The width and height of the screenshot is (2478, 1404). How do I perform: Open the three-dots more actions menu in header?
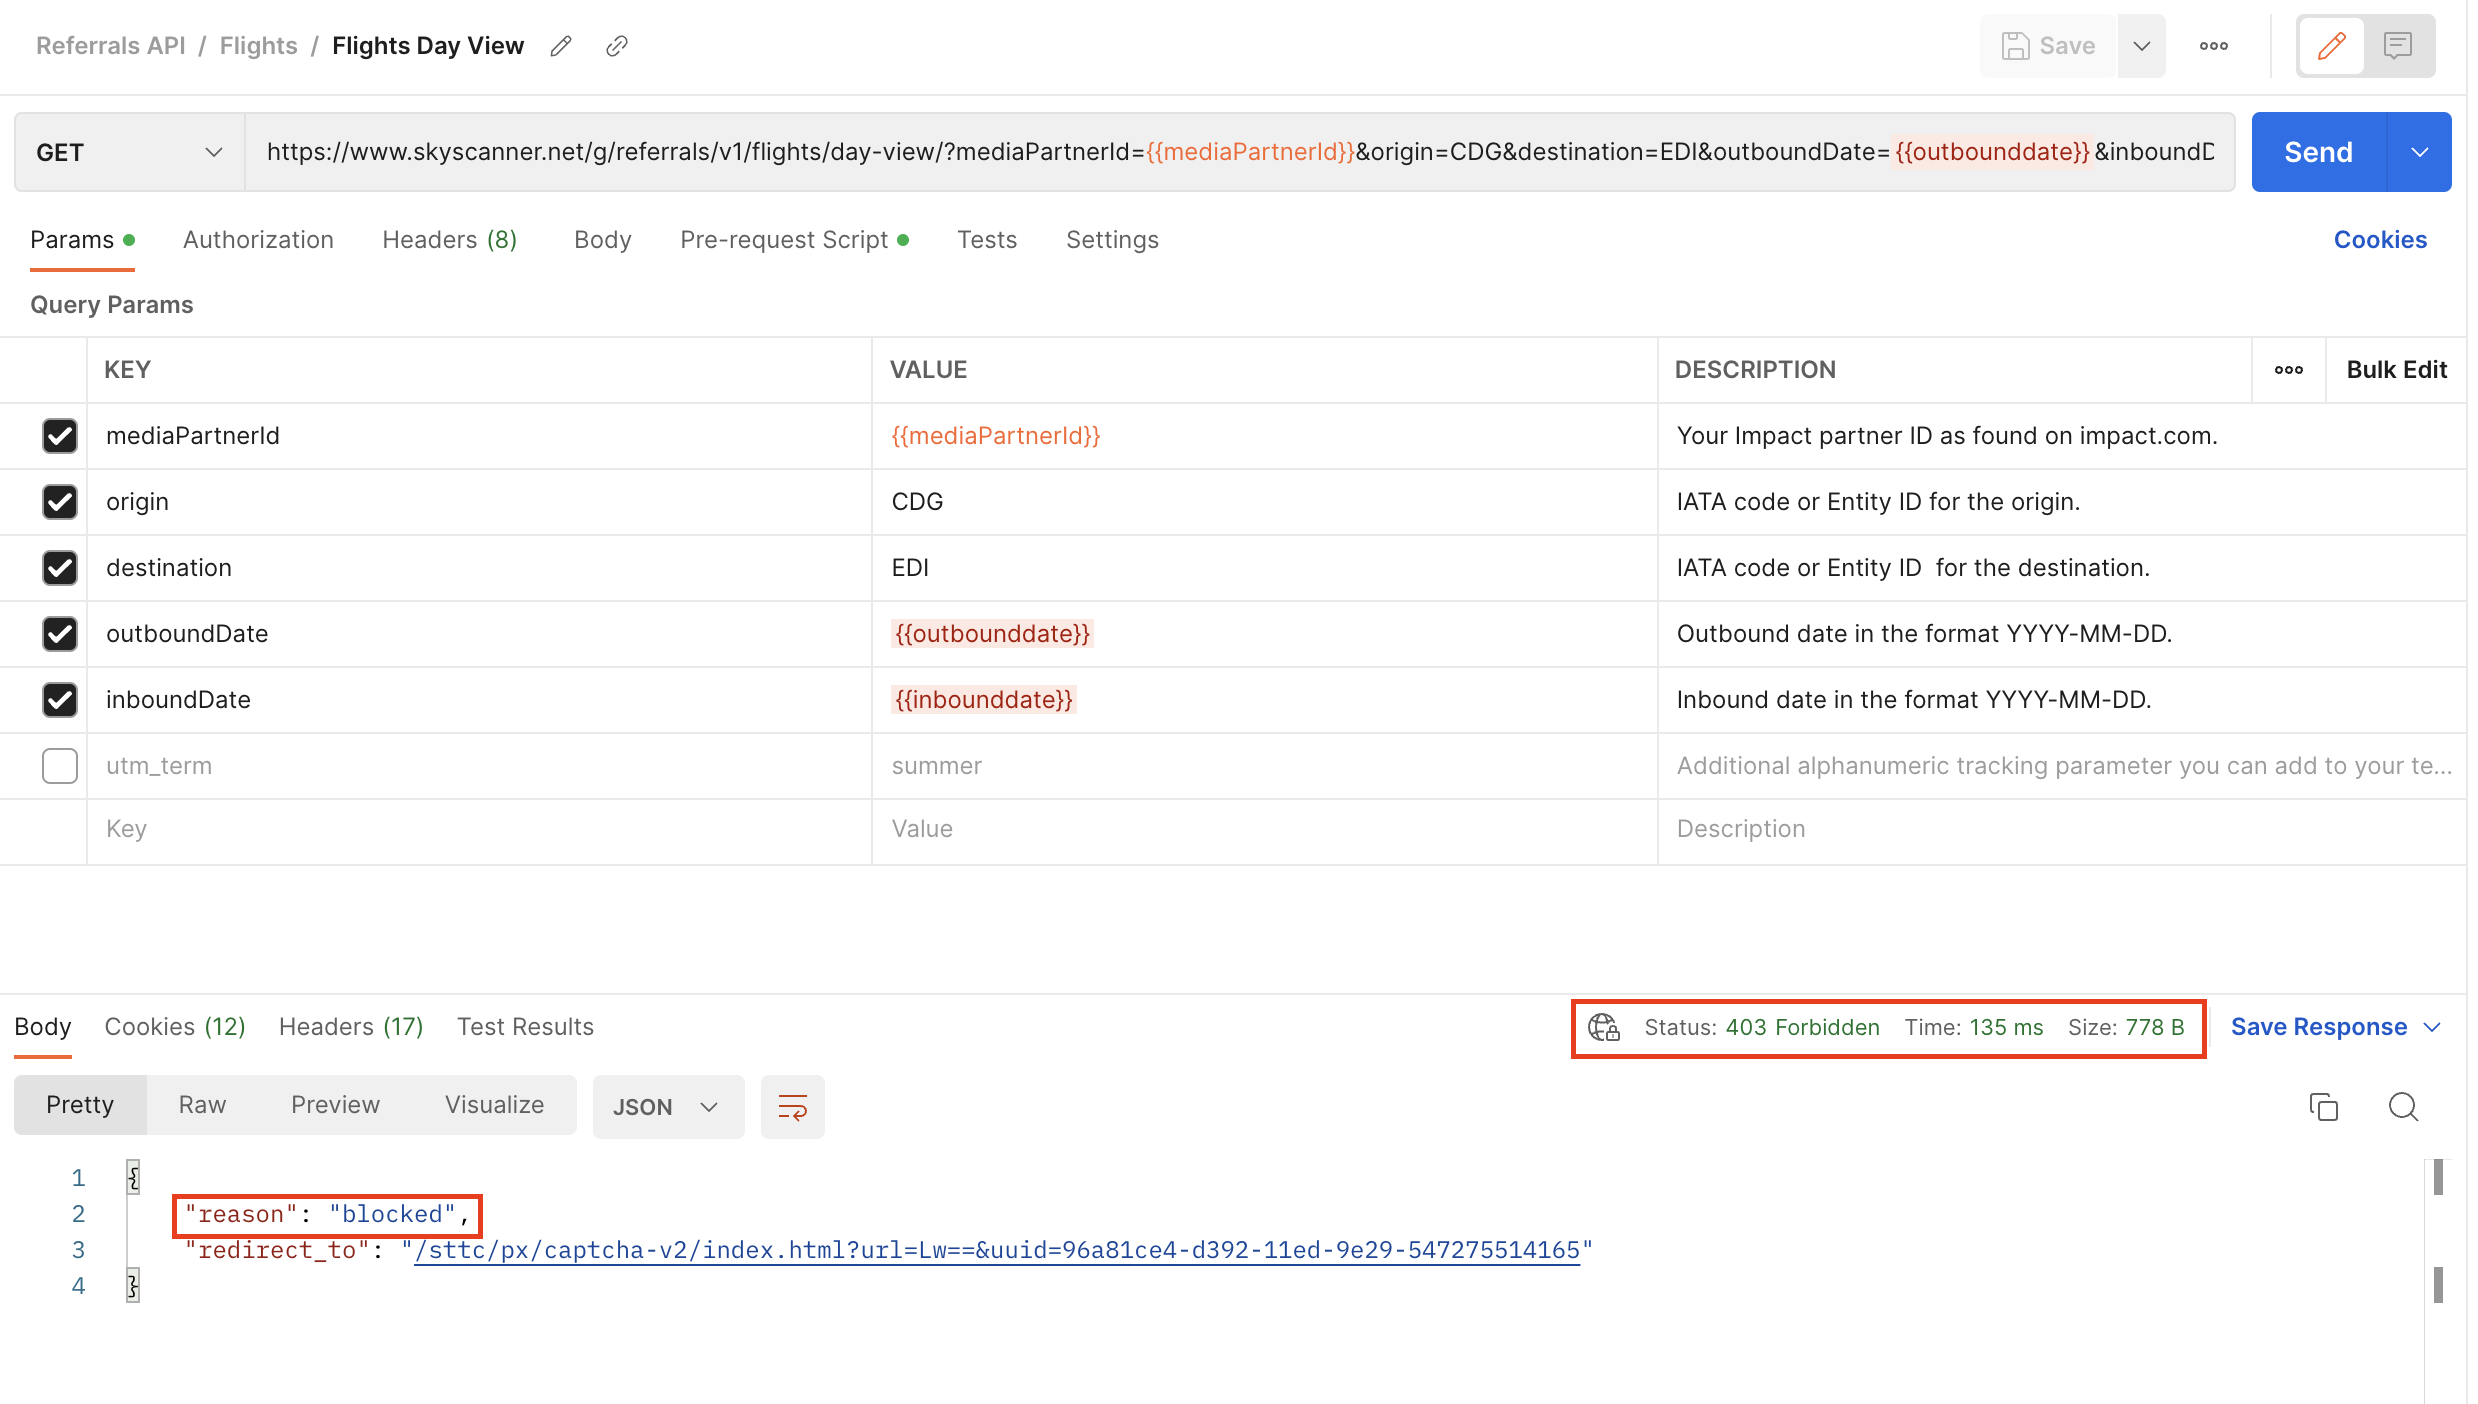2214,46
